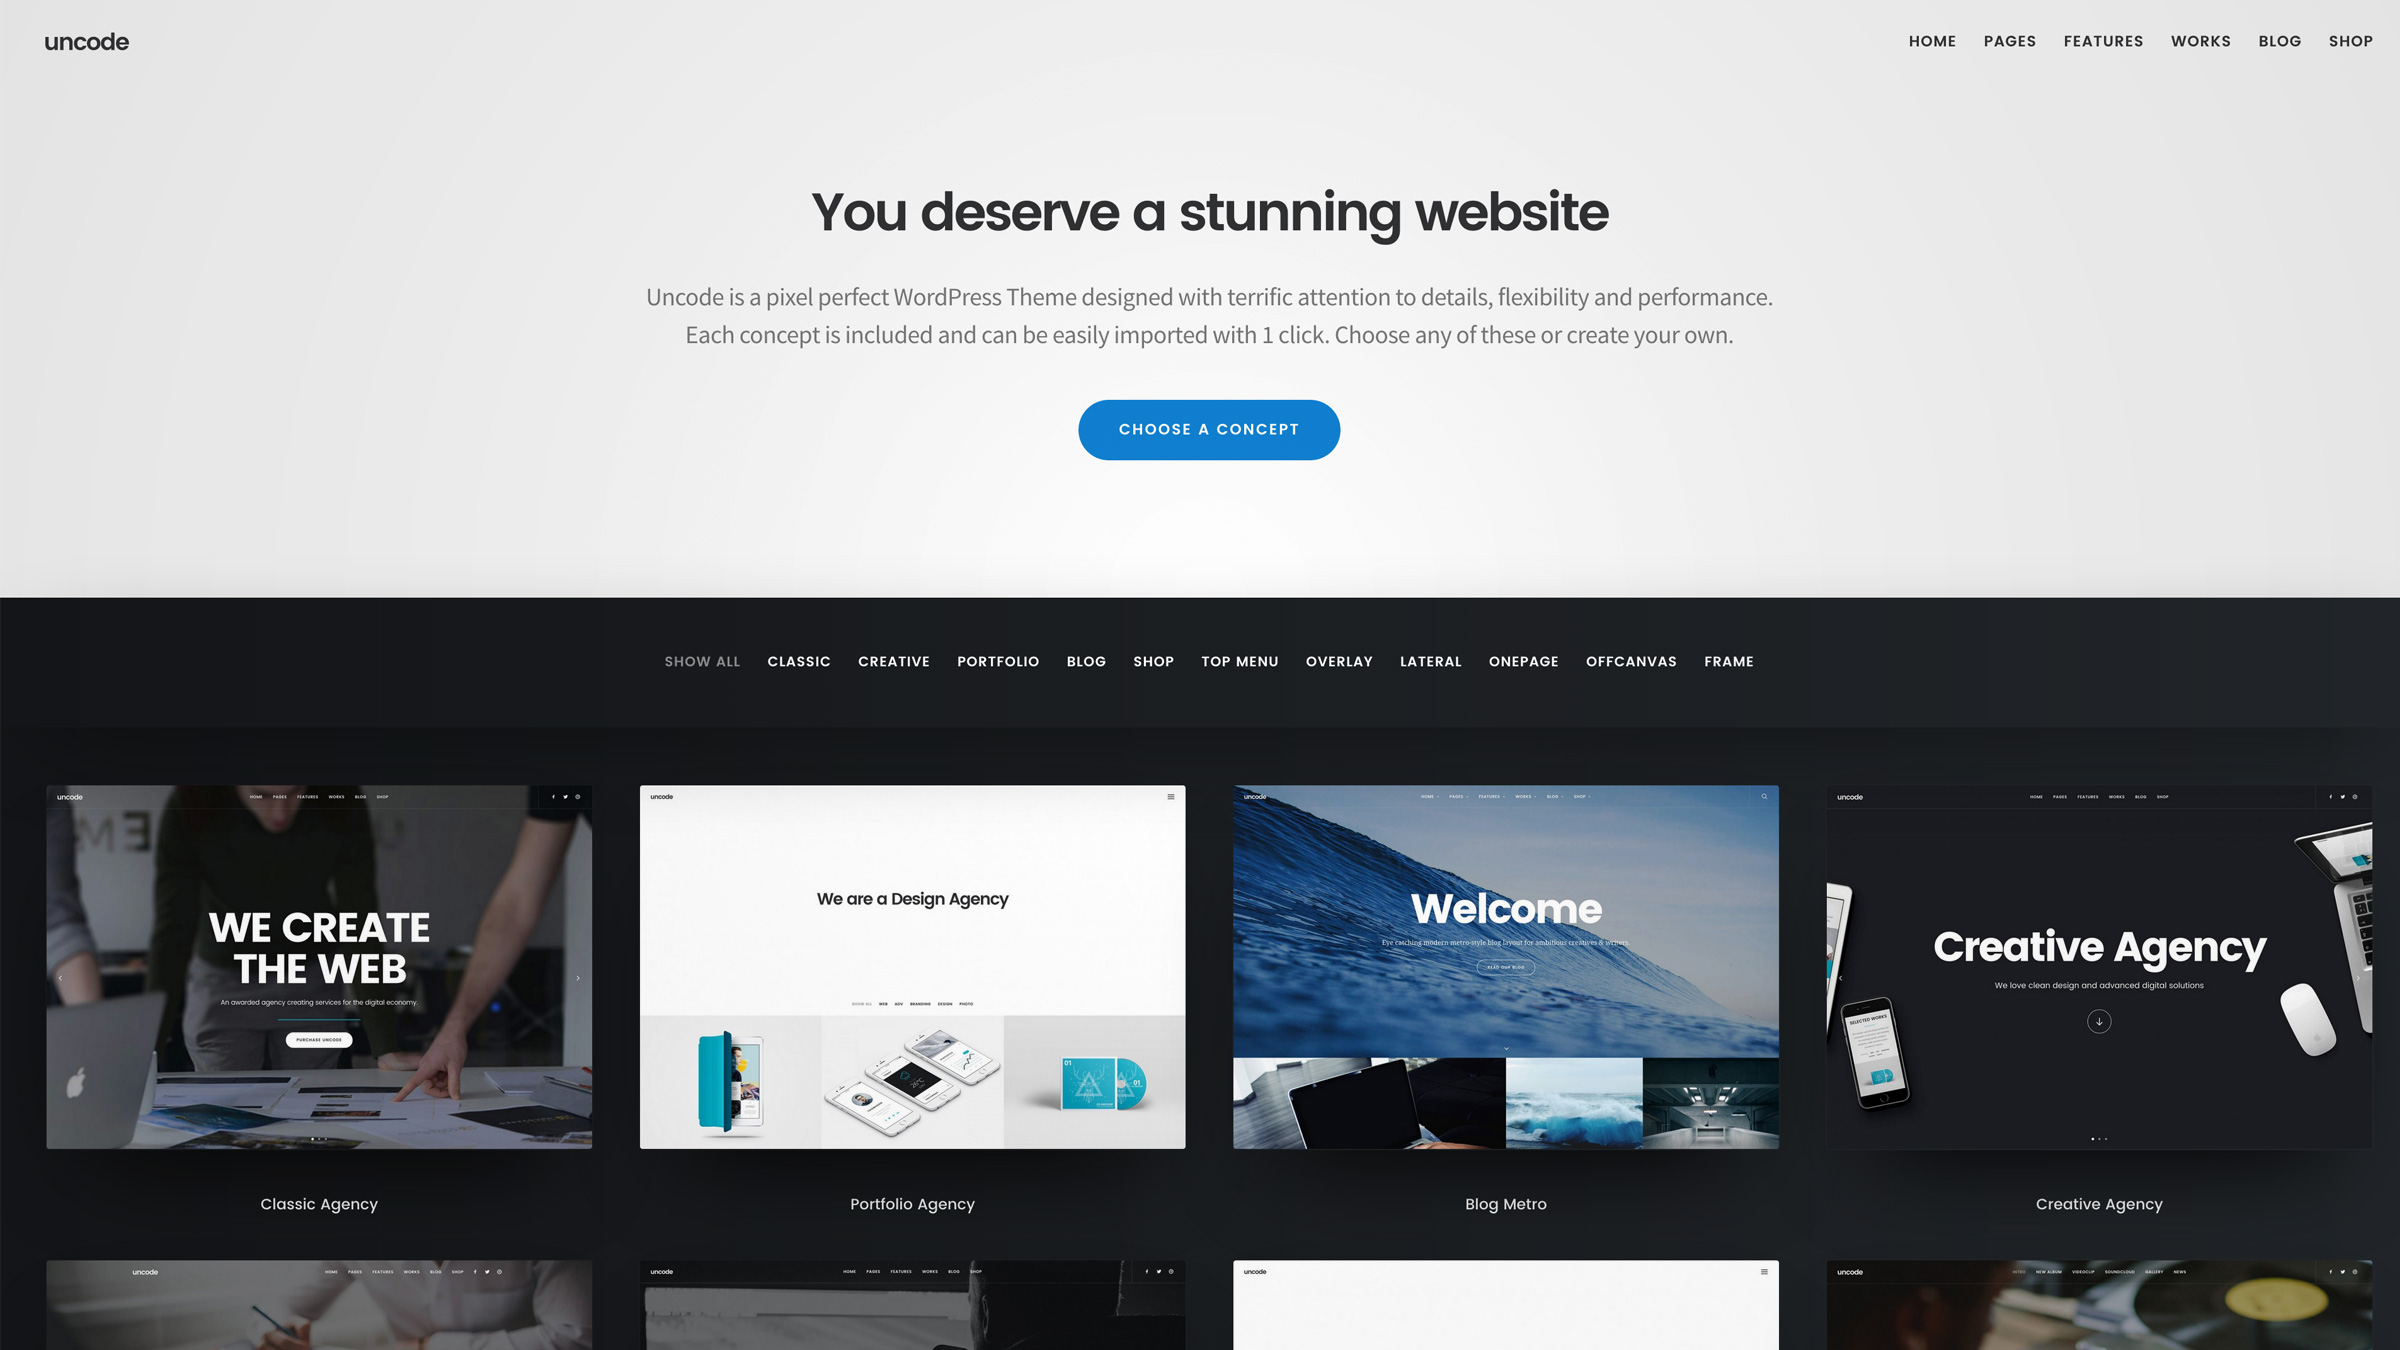Click the WORKS menu item in navbar
Screen dimensions: 2400x1350
click(x=2201, y=41)
